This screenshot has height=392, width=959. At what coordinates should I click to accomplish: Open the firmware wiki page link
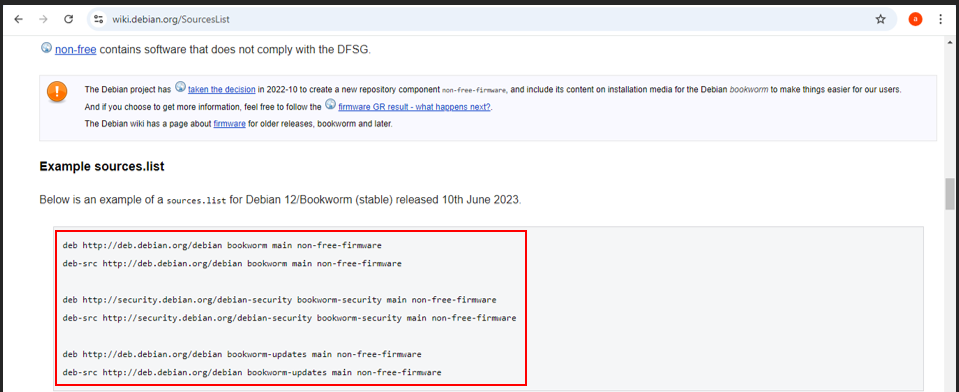(229, 124)
